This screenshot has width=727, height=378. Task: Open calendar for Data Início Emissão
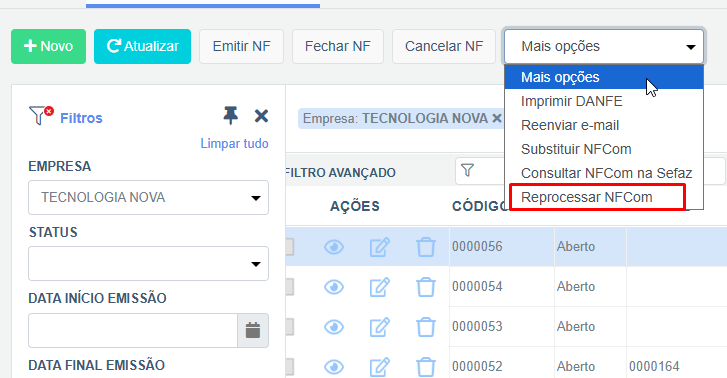253,330
